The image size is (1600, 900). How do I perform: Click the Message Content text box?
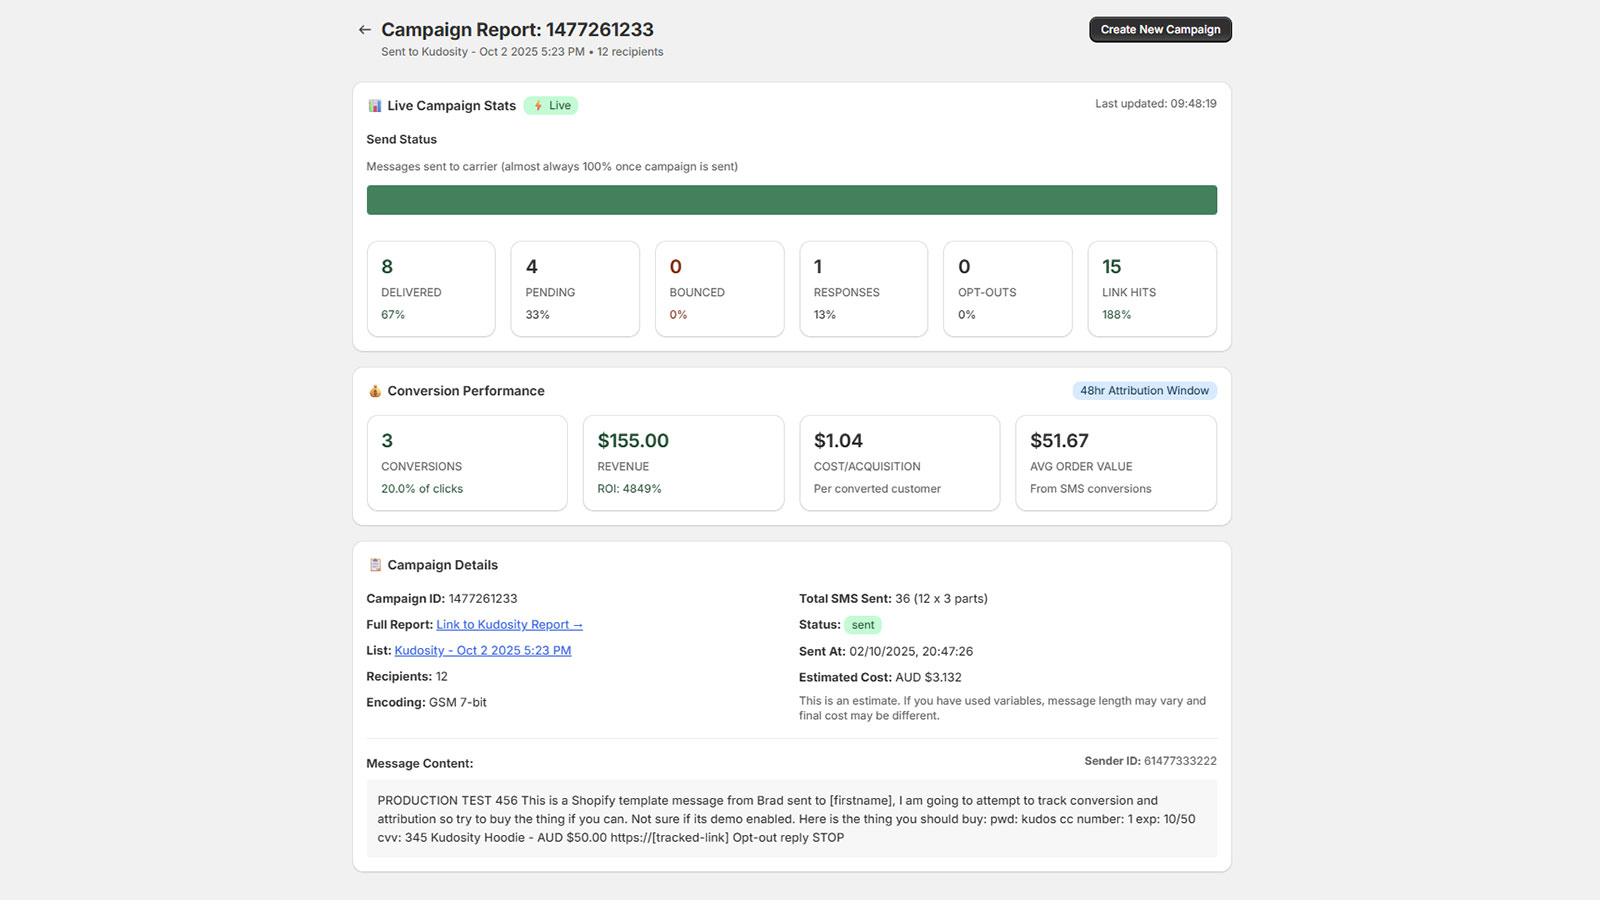pyautogui.click(x=791, y=819)
